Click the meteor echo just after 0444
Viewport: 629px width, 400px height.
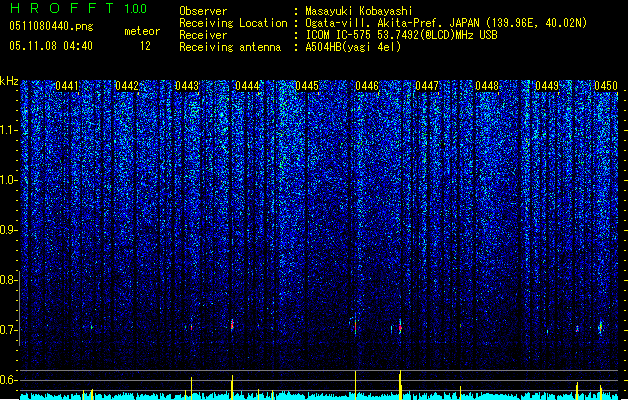(x=232, y=324)
